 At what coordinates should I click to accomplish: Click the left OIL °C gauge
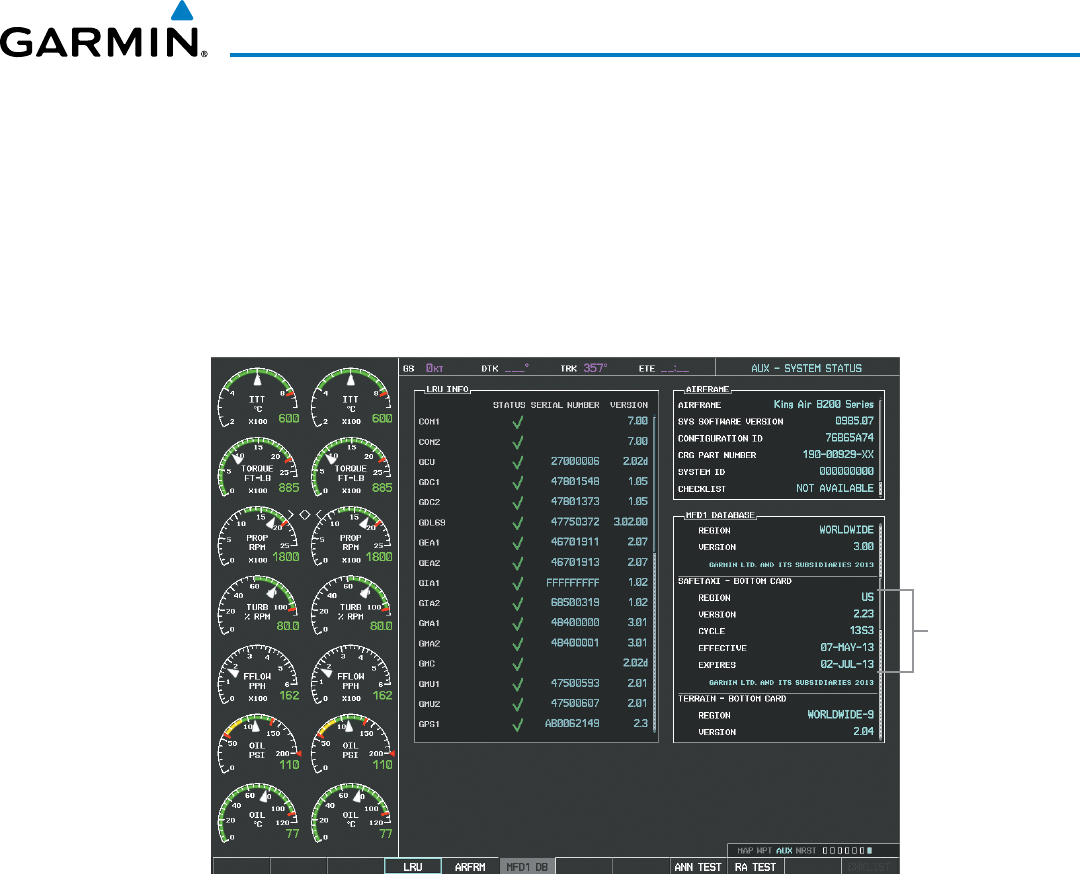click(258, 813)
